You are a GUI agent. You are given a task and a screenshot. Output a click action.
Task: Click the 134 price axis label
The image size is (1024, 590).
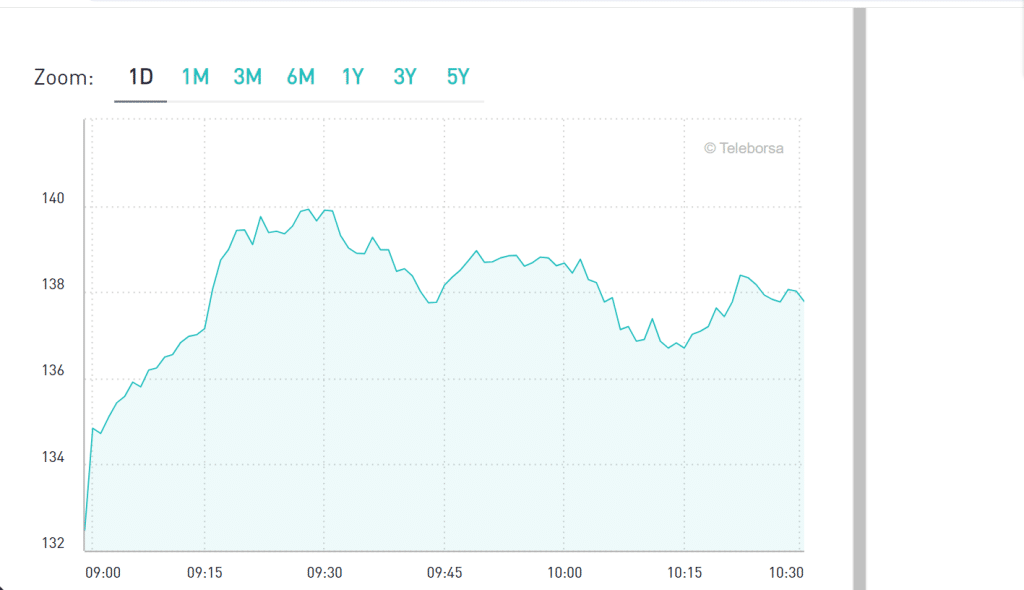tap(53, 457)
